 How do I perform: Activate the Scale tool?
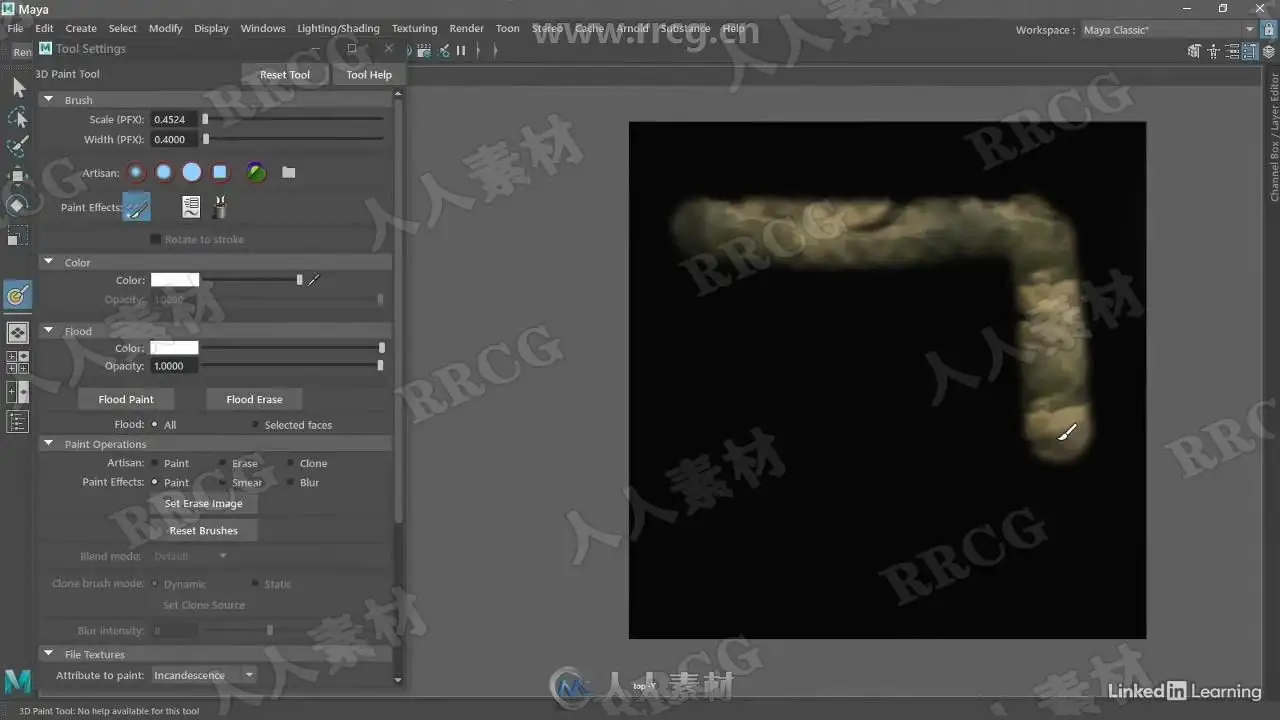[x=18, y=236]
